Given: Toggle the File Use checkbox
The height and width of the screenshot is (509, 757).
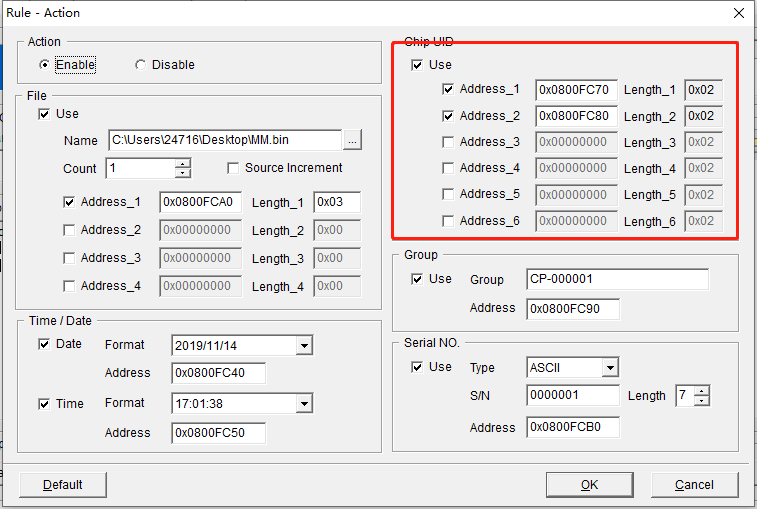Looking at the screenshot, I should tap(44, 114).
